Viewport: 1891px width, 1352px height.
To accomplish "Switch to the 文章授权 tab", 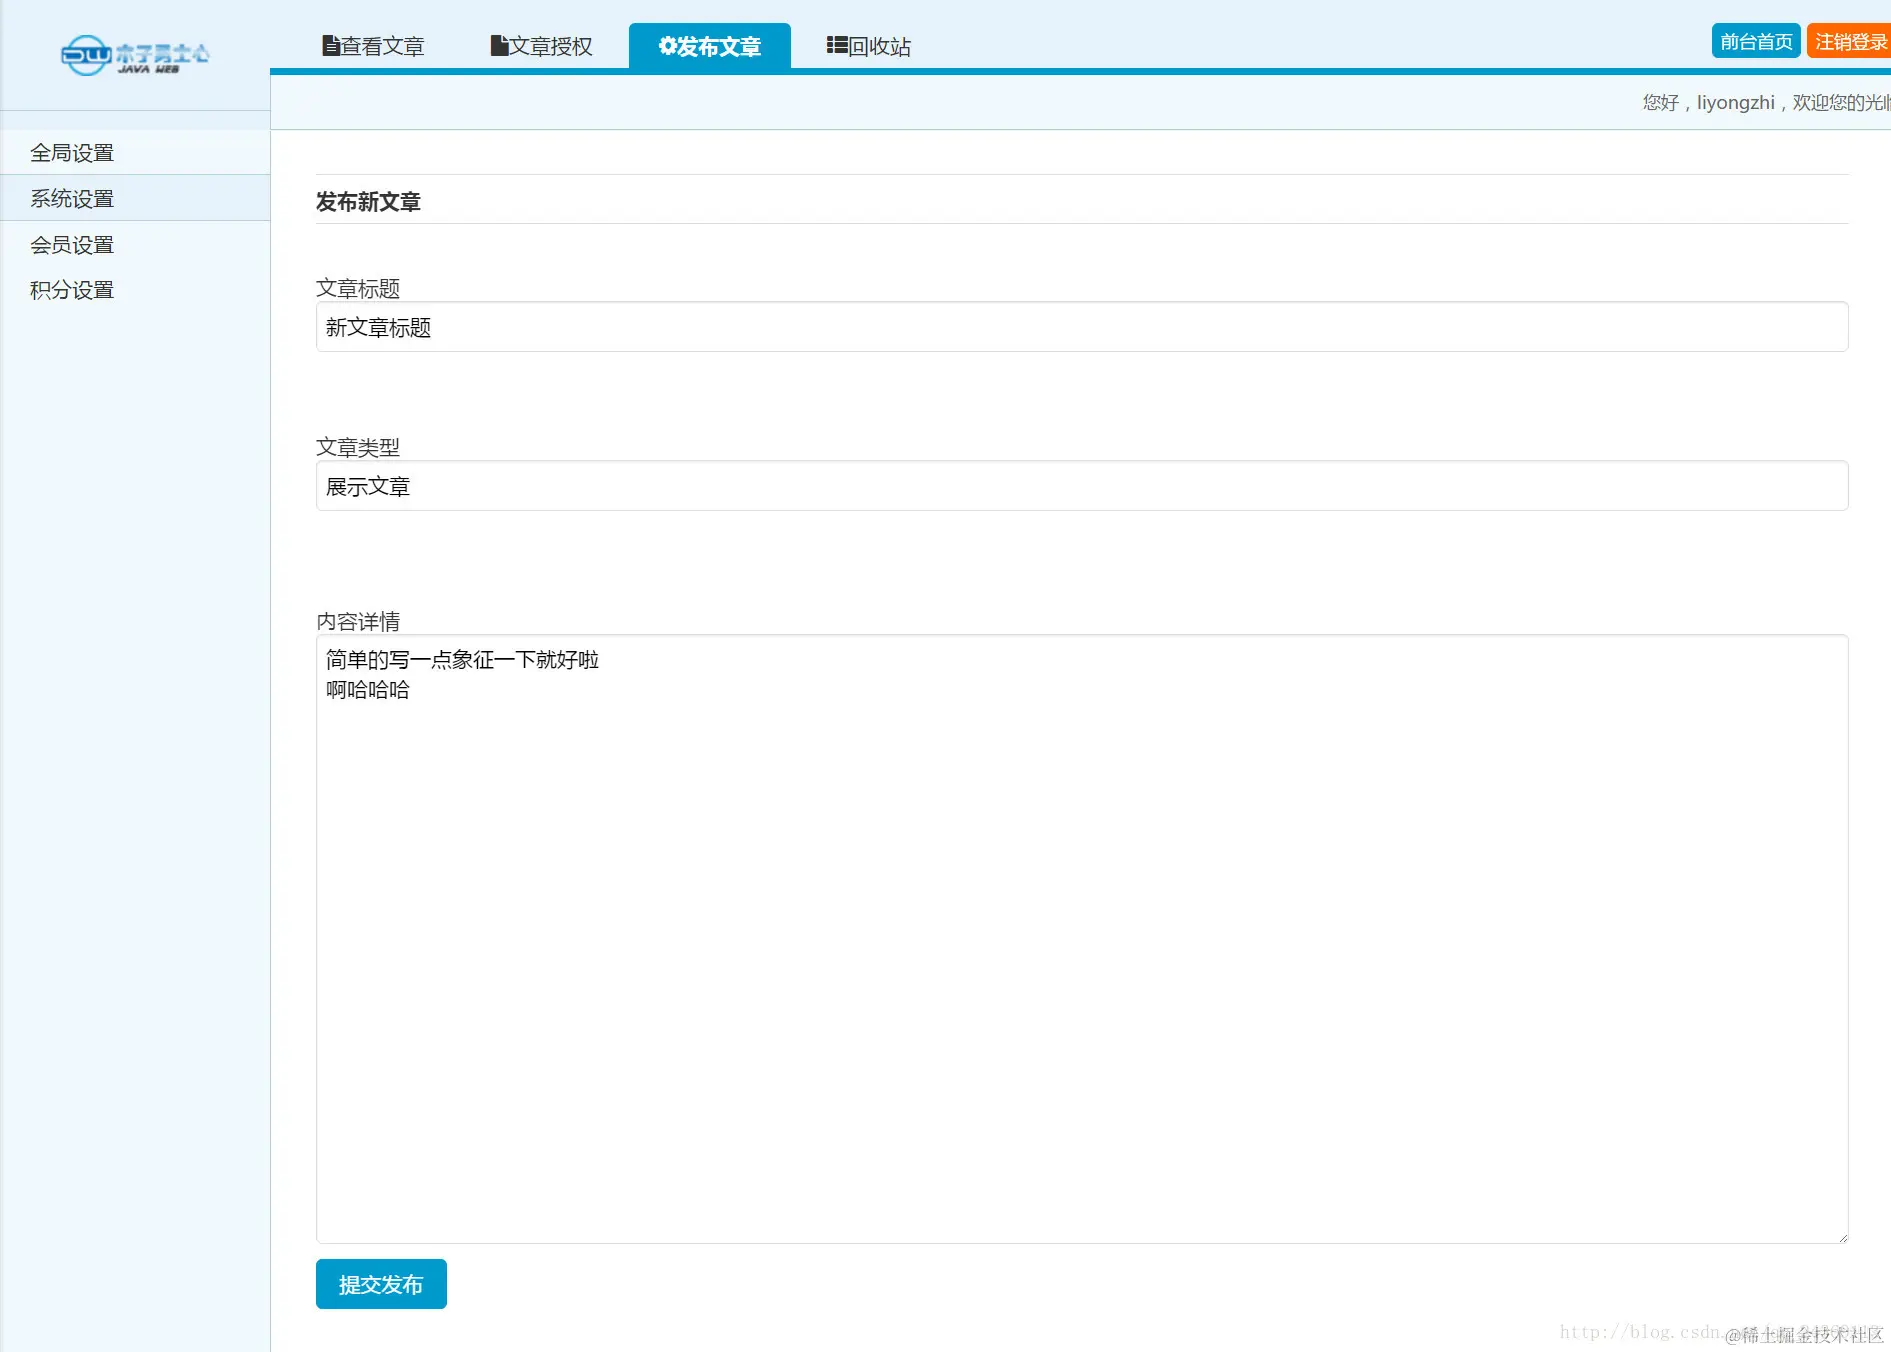I will click(x=552, y=45).
